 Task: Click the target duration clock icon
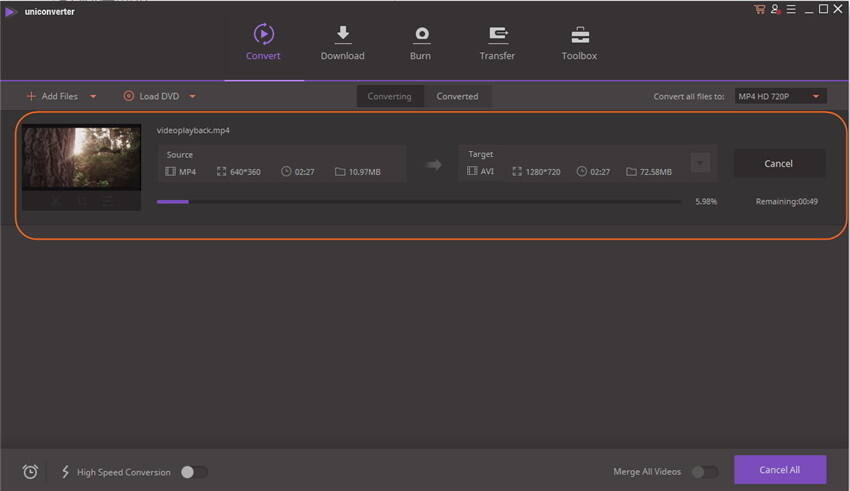pyautogui.click(x=582, y=171)
